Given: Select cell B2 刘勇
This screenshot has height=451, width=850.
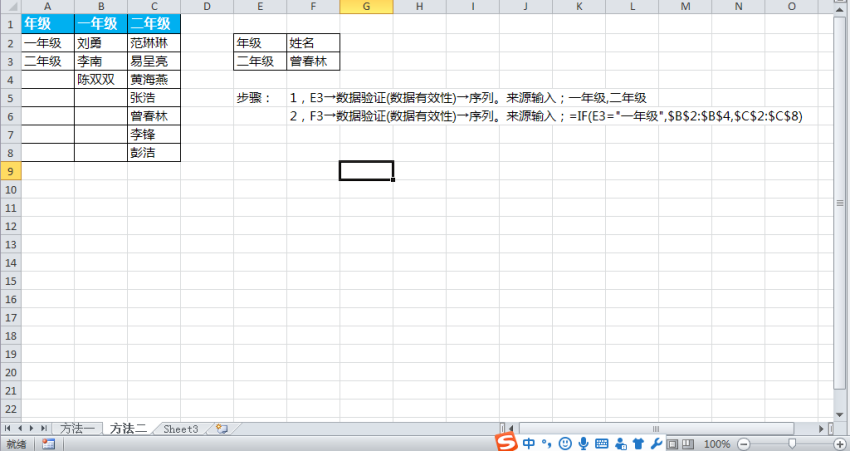Looking at the screenshot, I should pyautogui.click(x=101, y=43).
